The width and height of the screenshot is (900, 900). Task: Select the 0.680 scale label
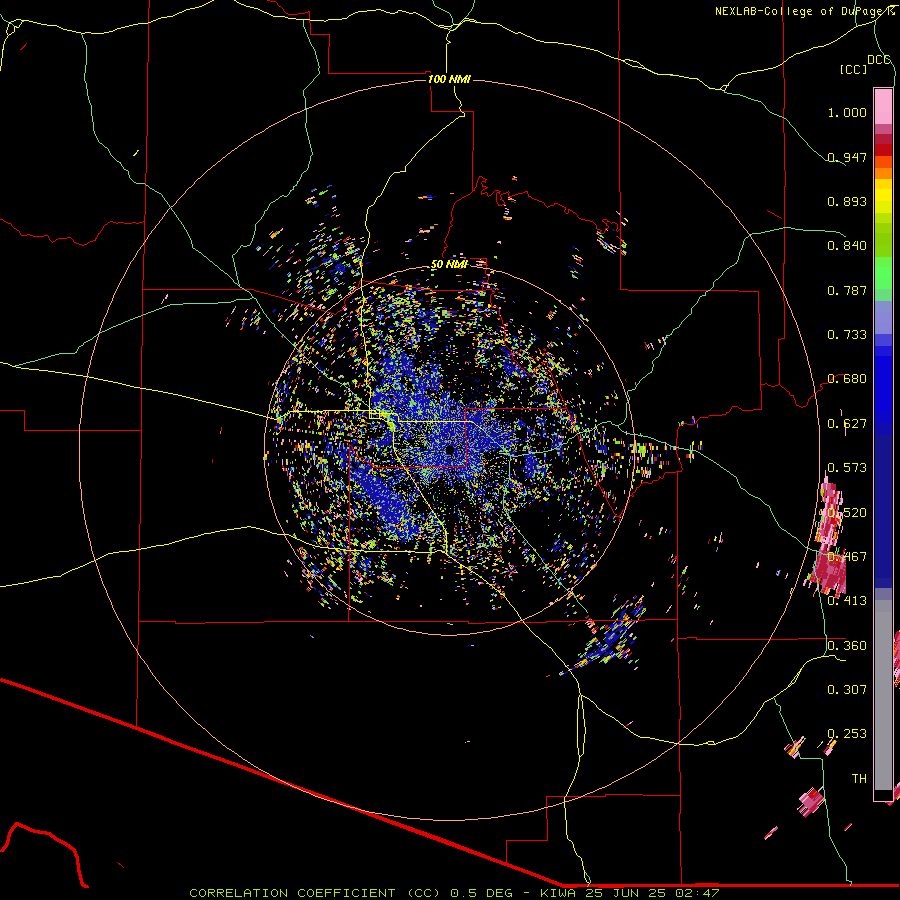point(847,379)
